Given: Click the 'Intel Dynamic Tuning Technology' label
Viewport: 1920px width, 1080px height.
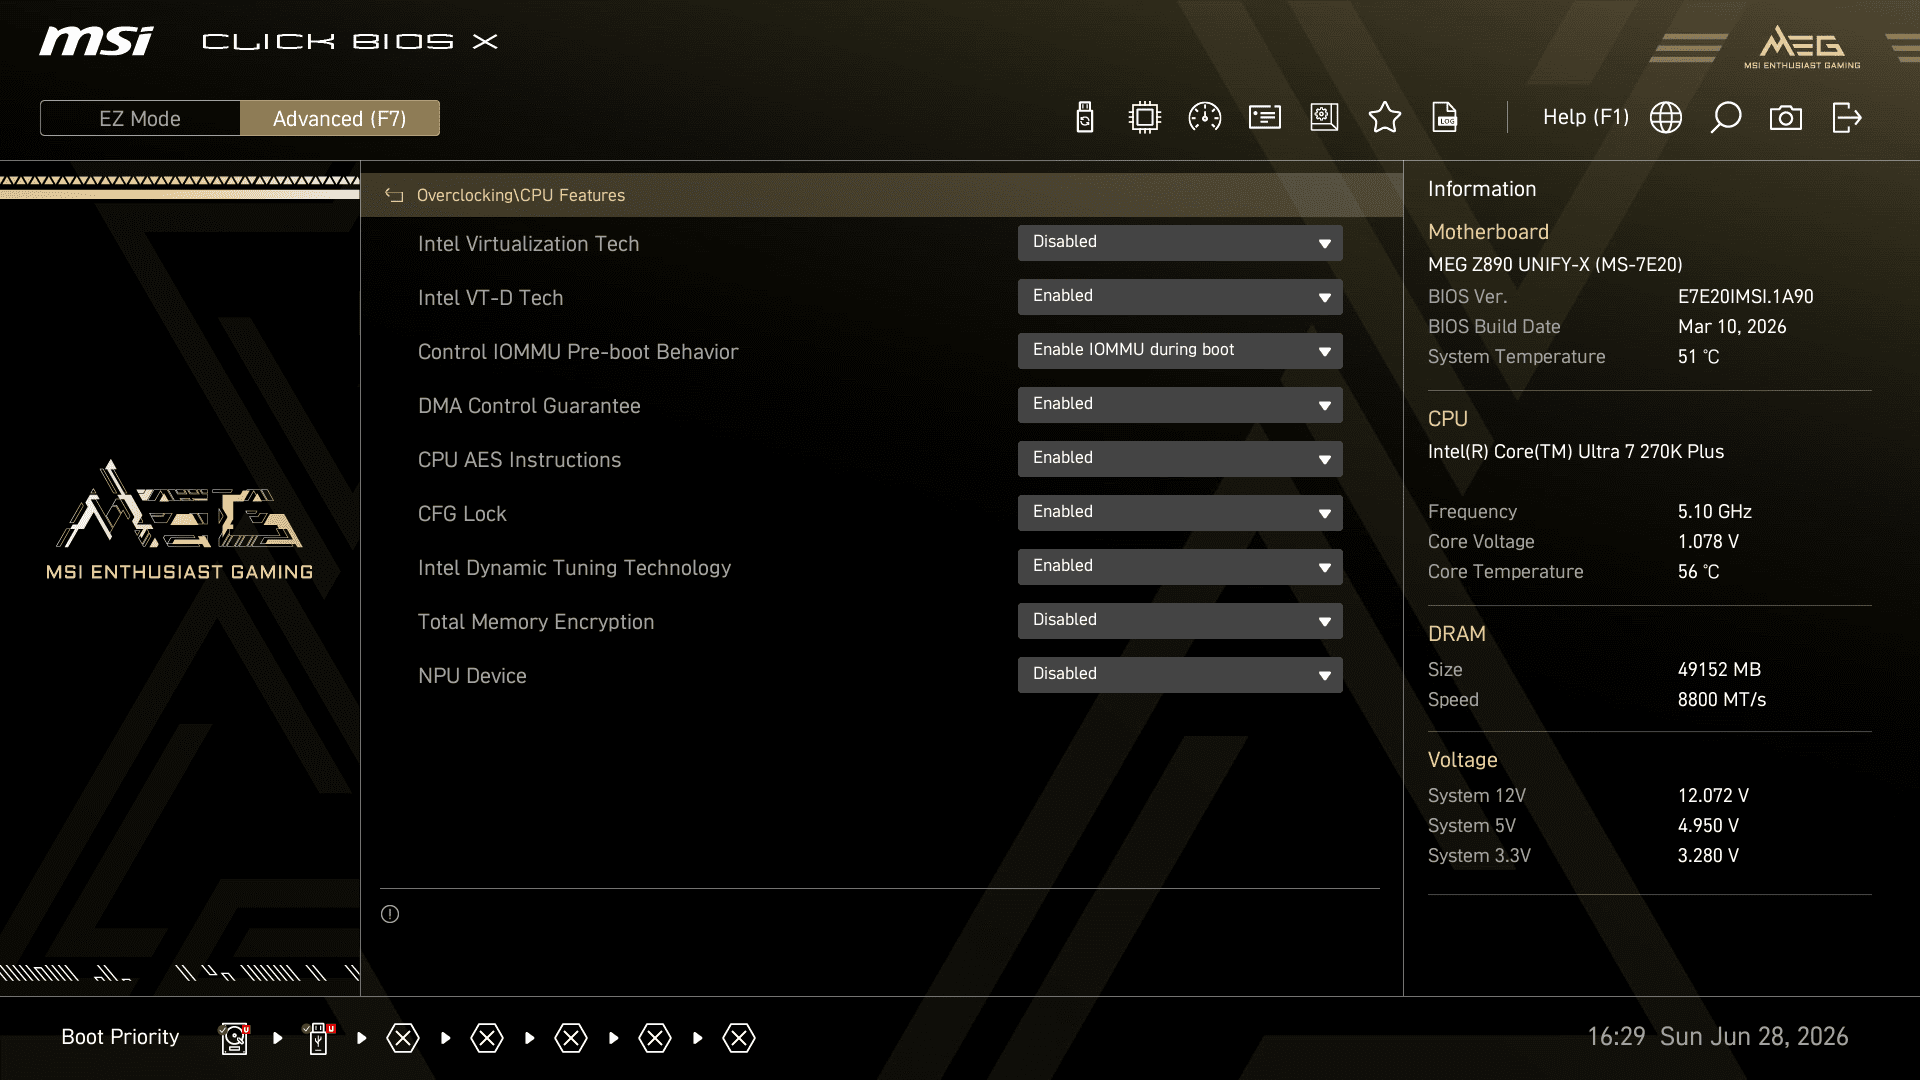Looking at the screenshot, I should pyautogui.click(x=574, y=568).
